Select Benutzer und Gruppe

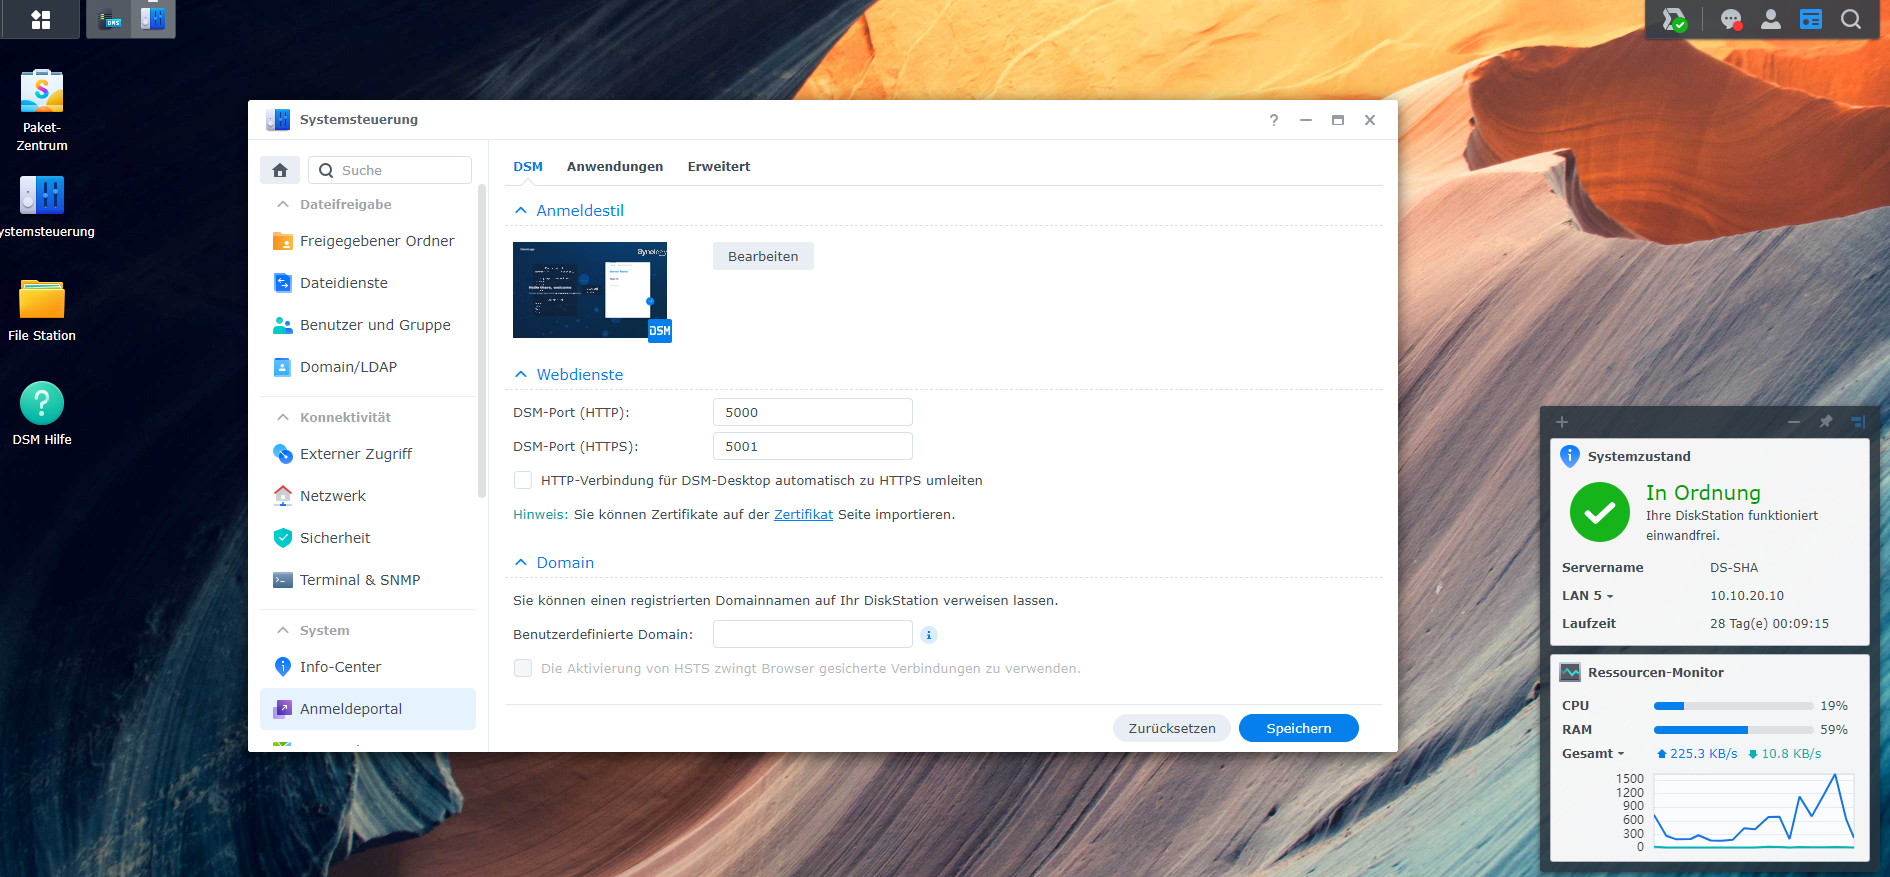coord(368,325)
